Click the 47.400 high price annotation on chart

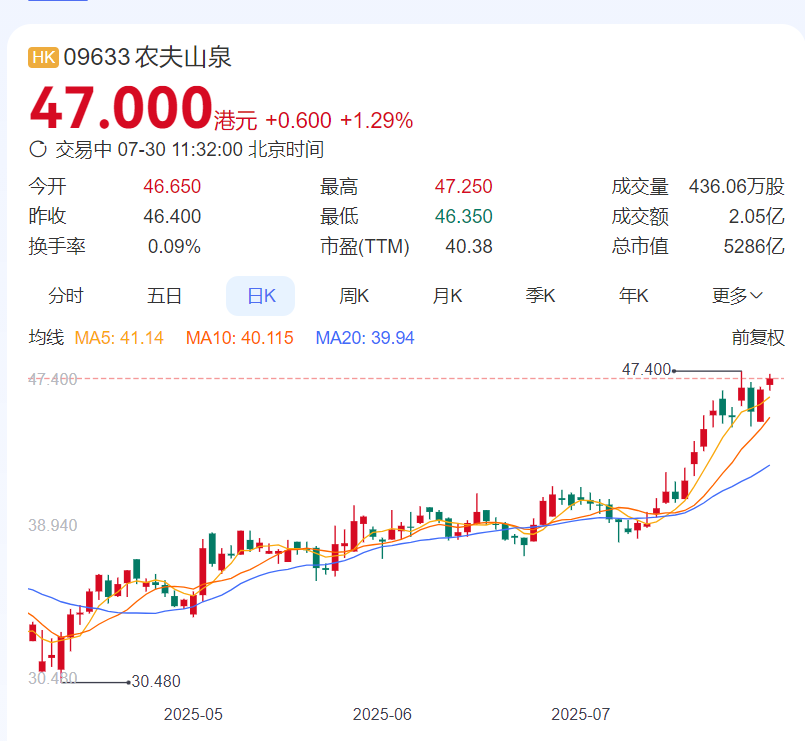646,369
